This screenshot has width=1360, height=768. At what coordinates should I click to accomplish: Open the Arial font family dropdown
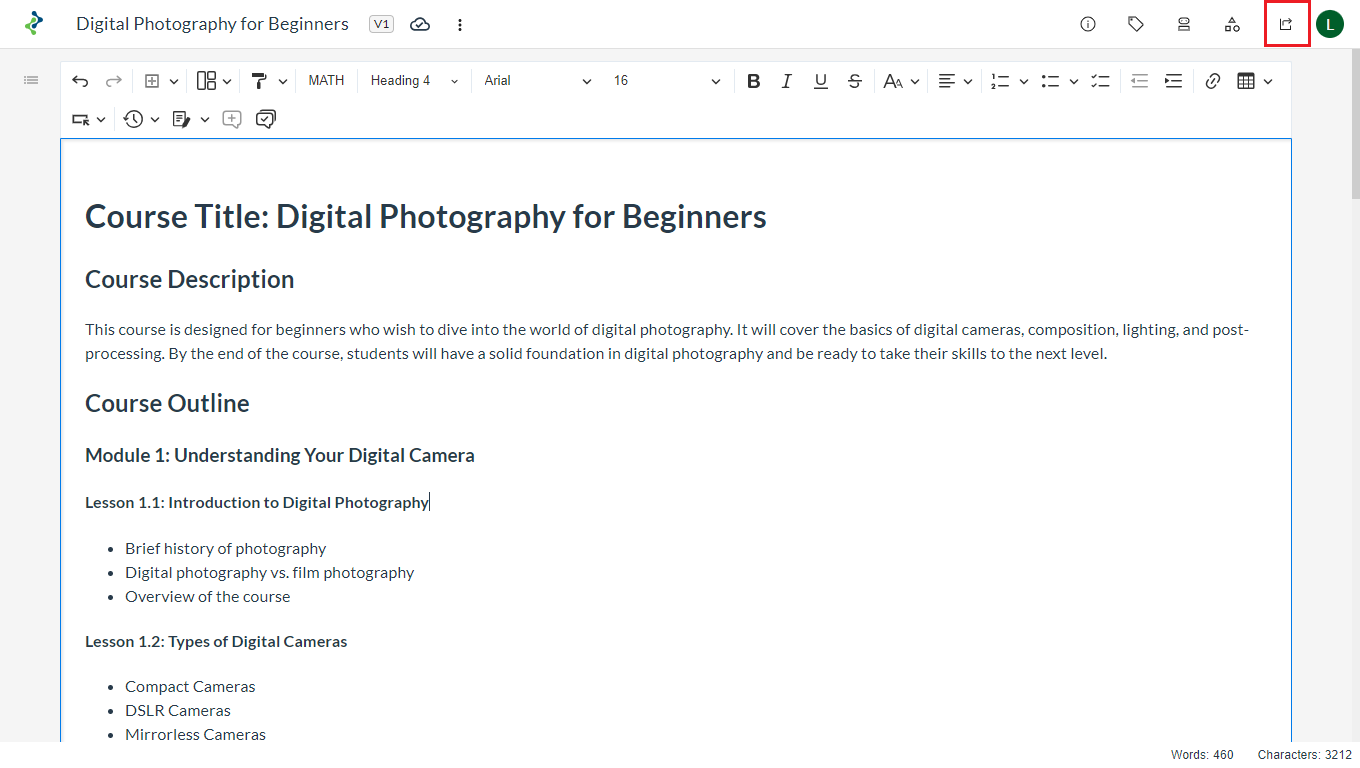537,81
